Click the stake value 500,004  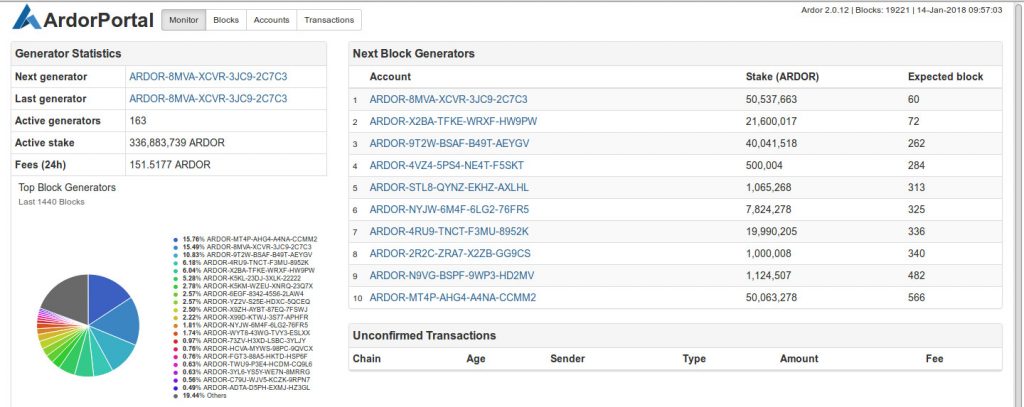764,165
